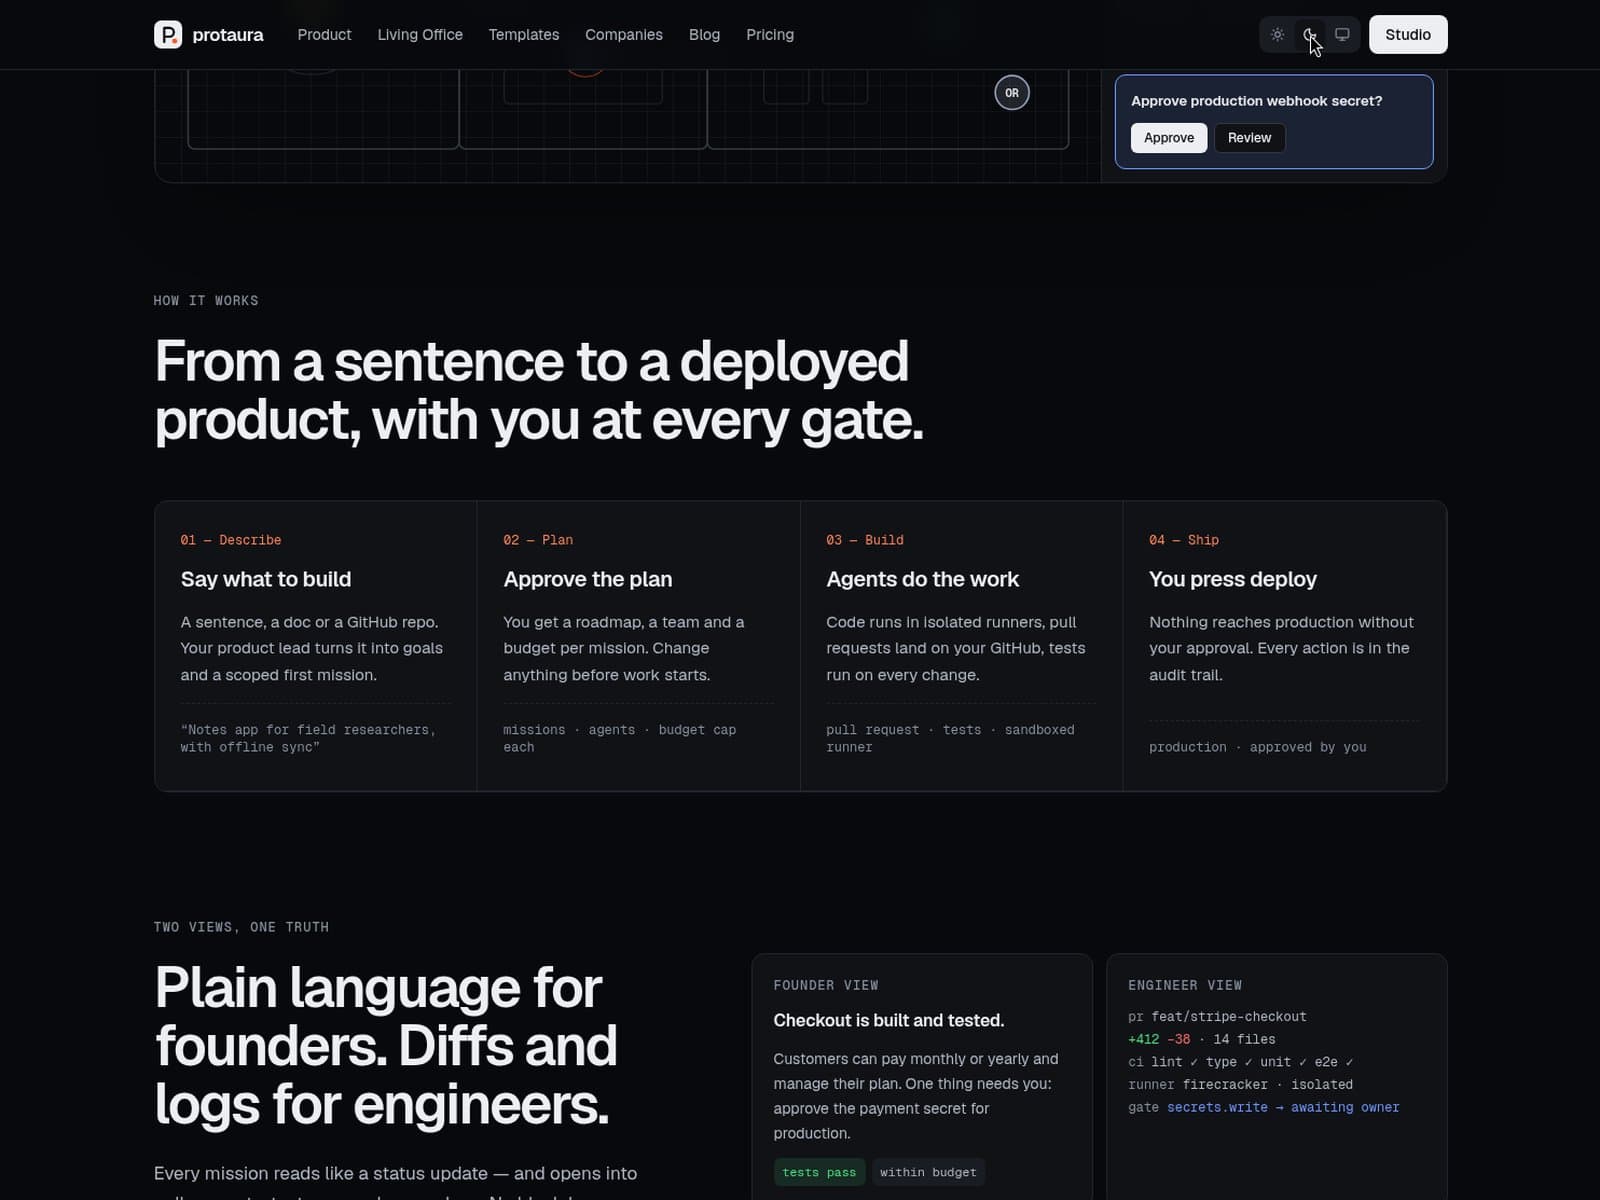
Task: Select system theme monitor icon
Action: pos(1342,35)
